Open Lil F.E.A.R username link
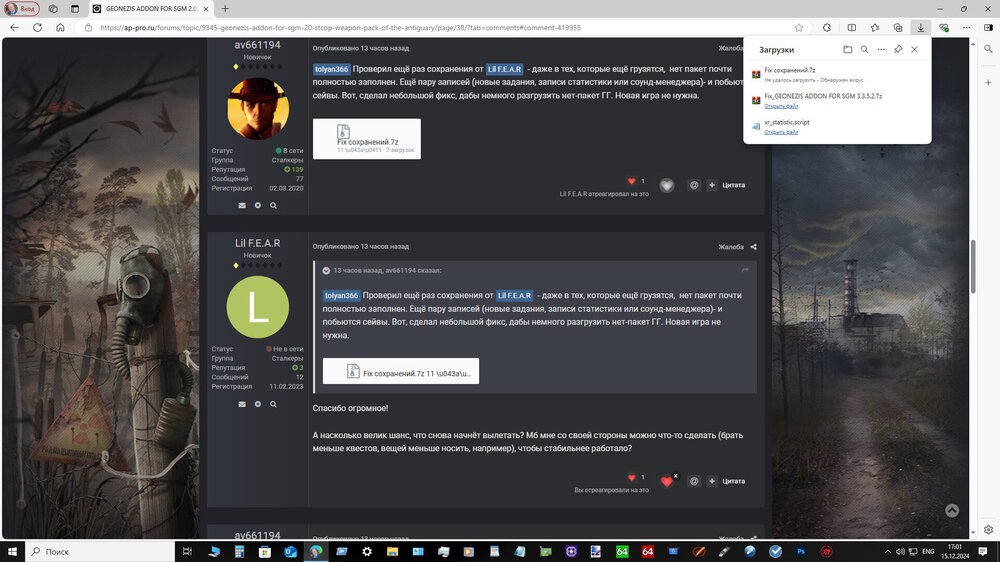1000x562 pixels. point(258,243)
